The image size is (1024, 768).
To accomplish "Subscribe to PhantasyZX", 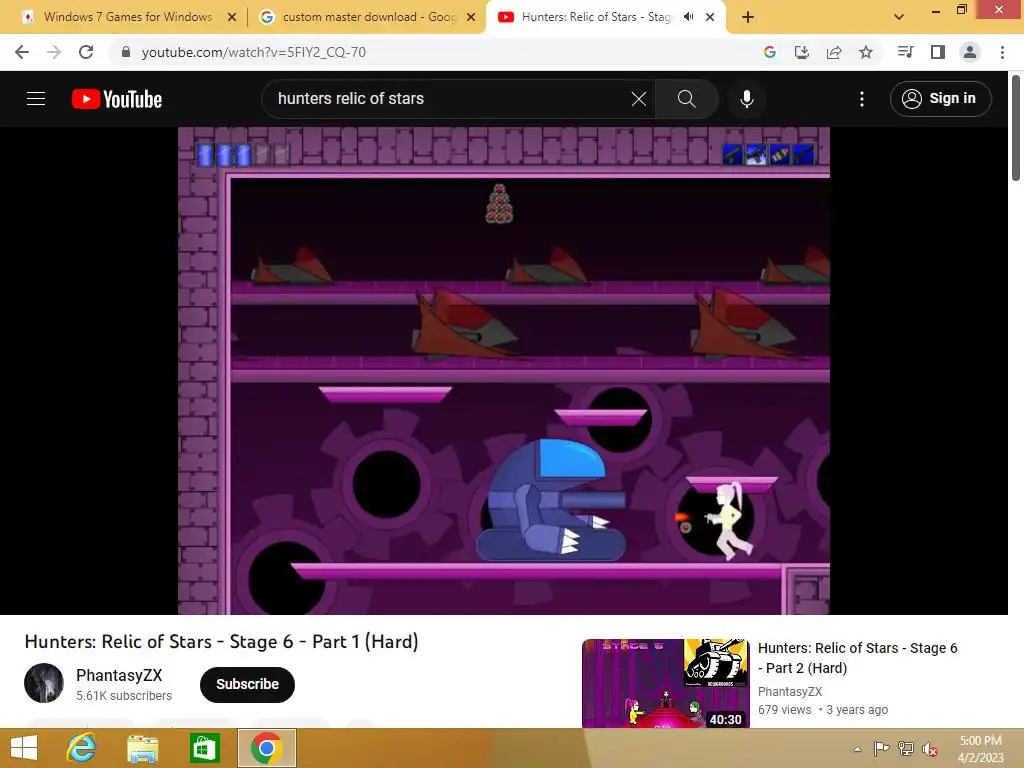I will click(x=248, y=684).
